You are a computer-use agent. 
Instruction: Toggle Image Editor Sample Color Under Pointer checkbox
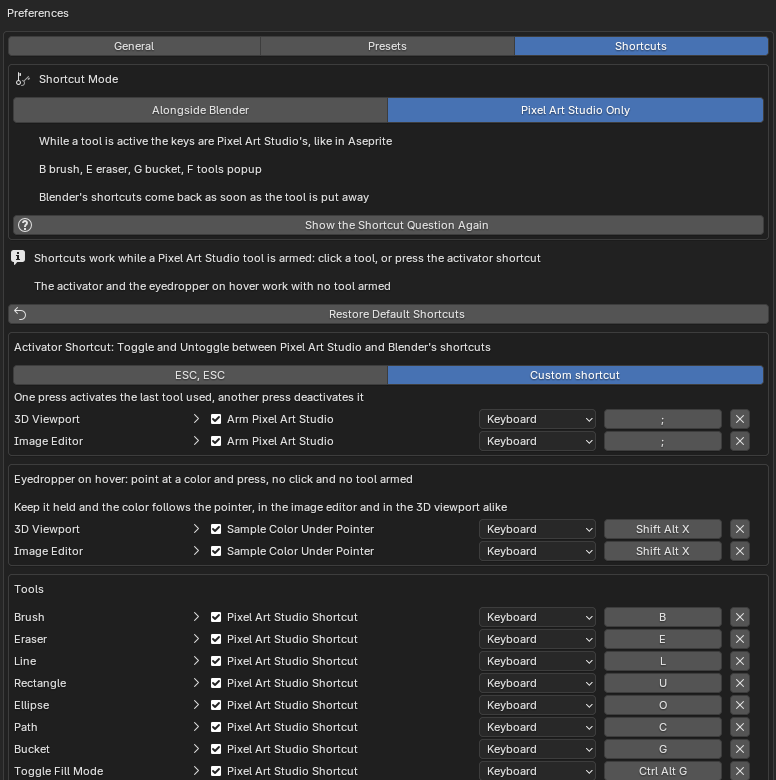216,551
